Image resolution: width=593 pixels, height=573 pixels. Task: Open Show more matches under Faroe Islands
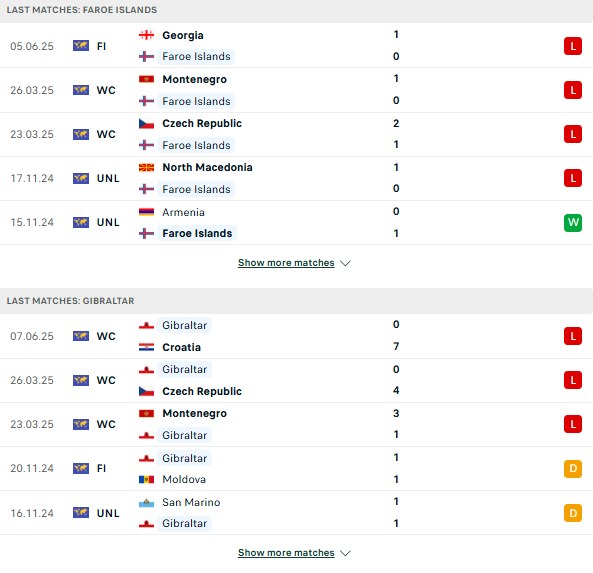pos(286,263)
